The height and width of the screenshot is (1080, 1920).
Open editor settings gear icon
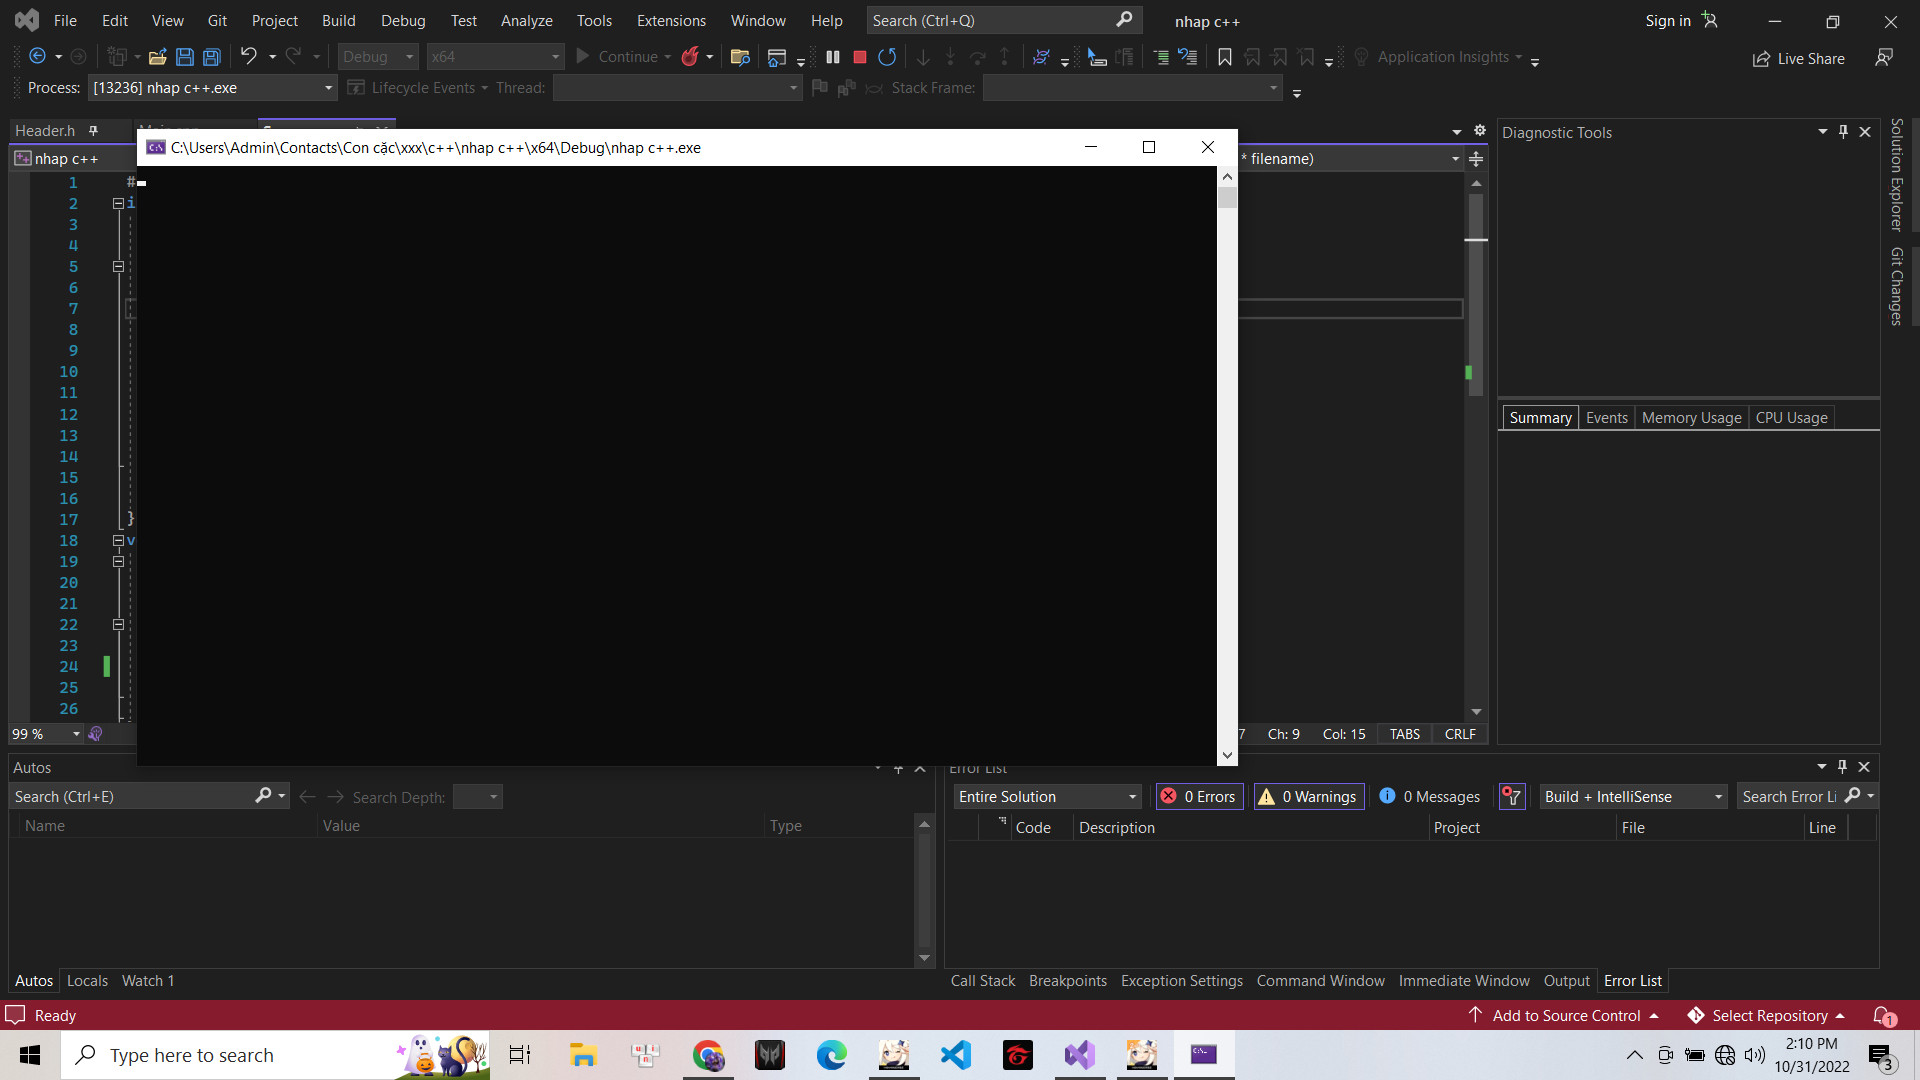[1480, 131]
